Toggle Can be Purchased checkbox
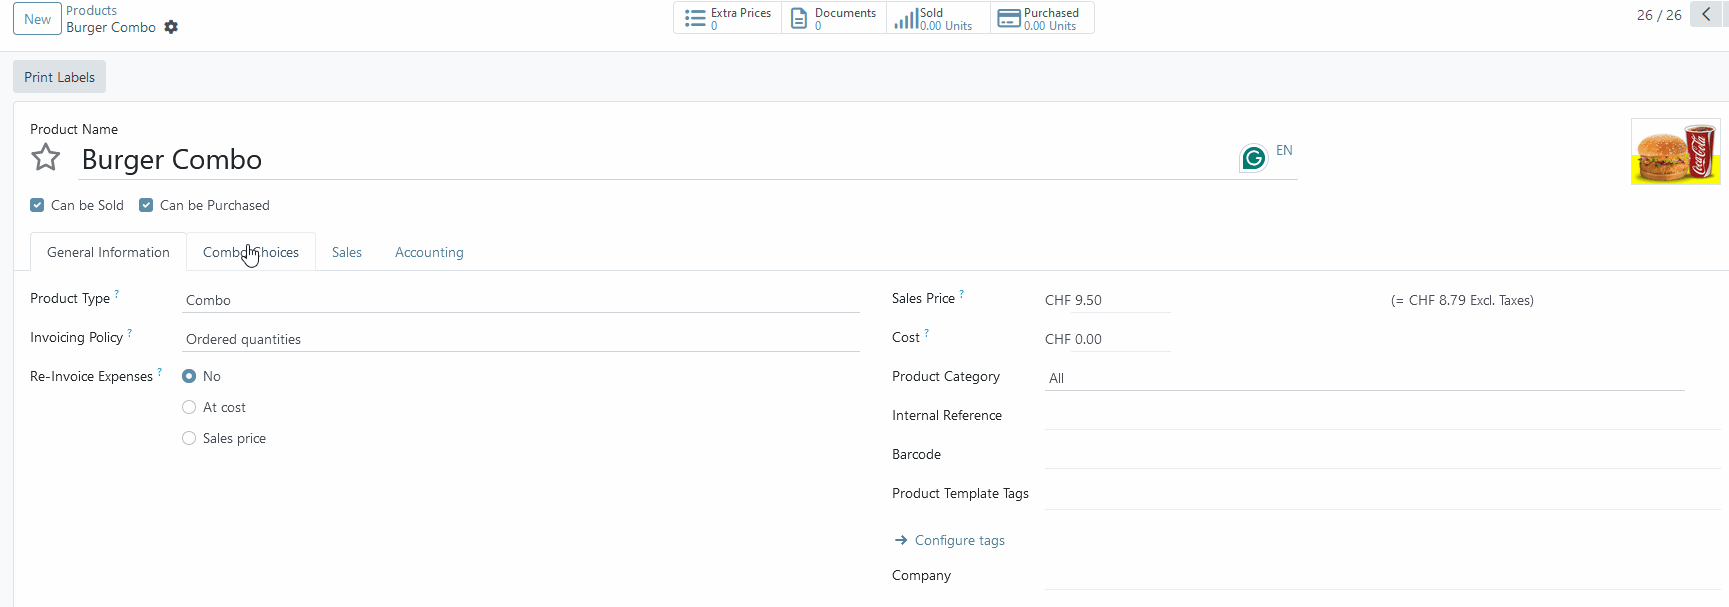The width and height of the screenshot is (1729, 607). click(146, 205)
